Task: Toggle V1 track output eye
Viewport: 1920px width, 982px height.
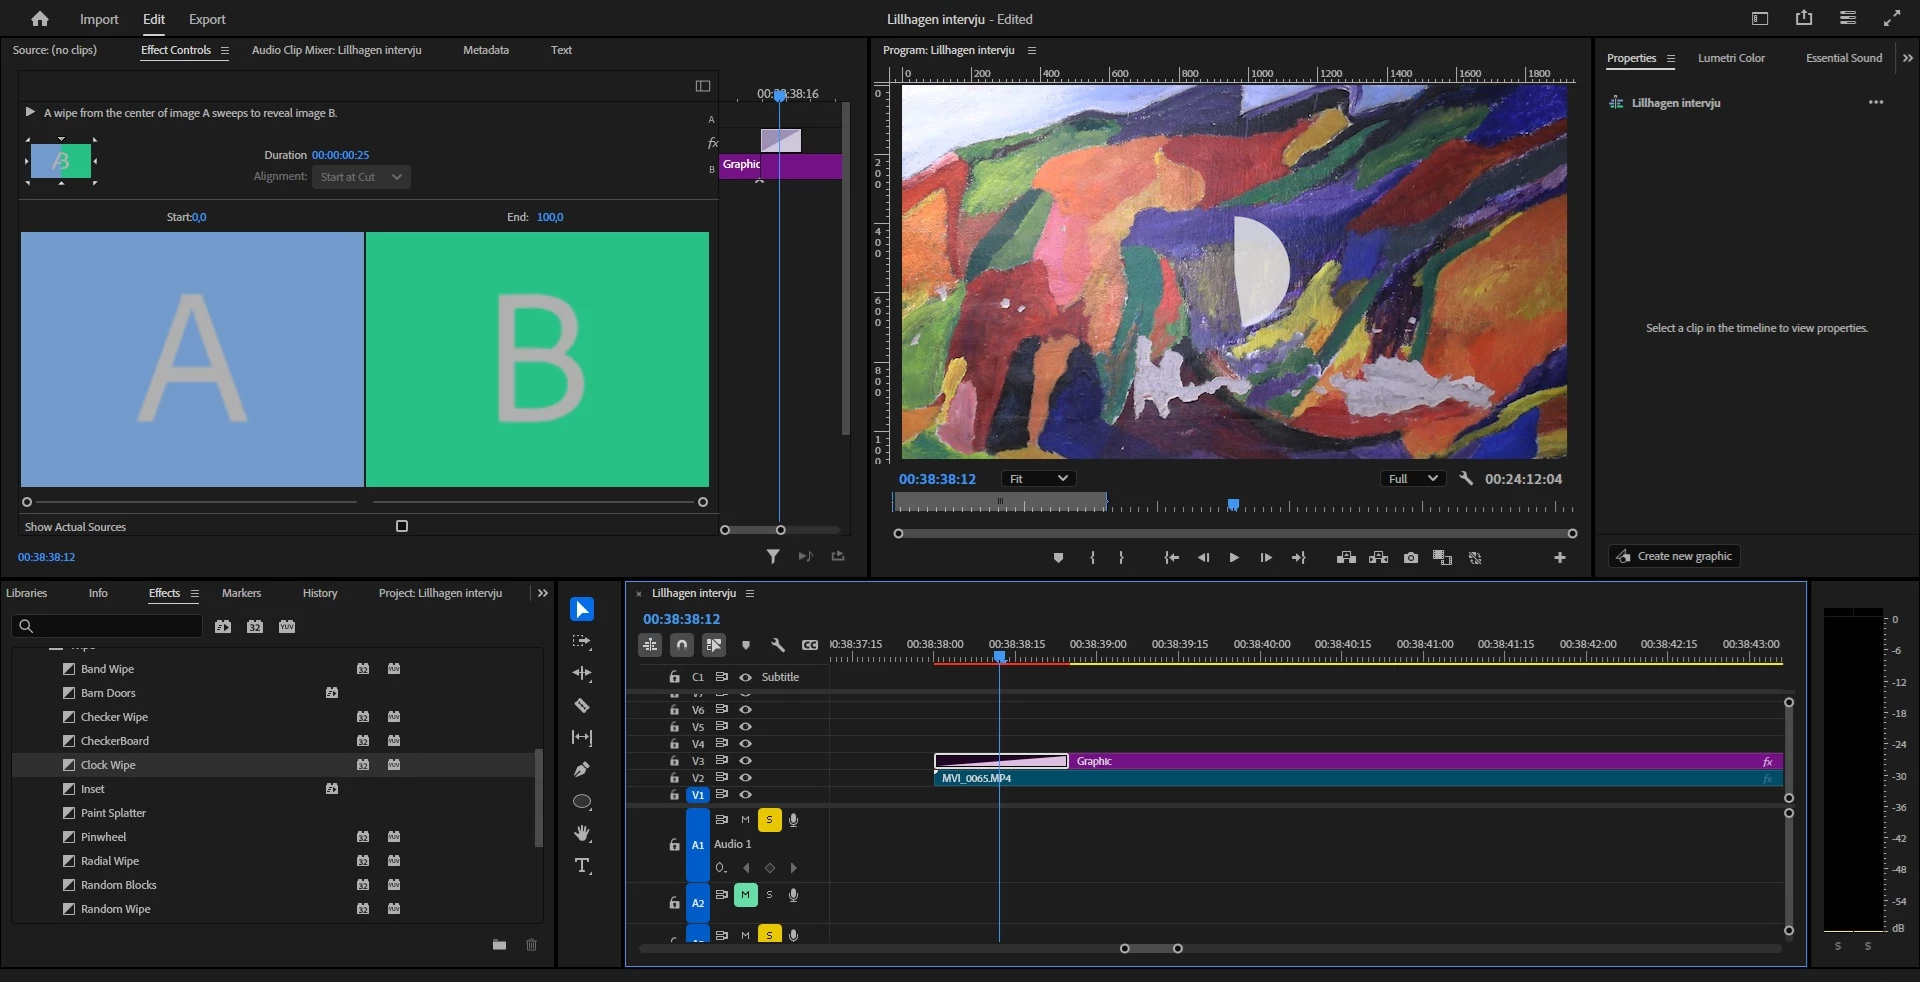Action: pos(745,795)
